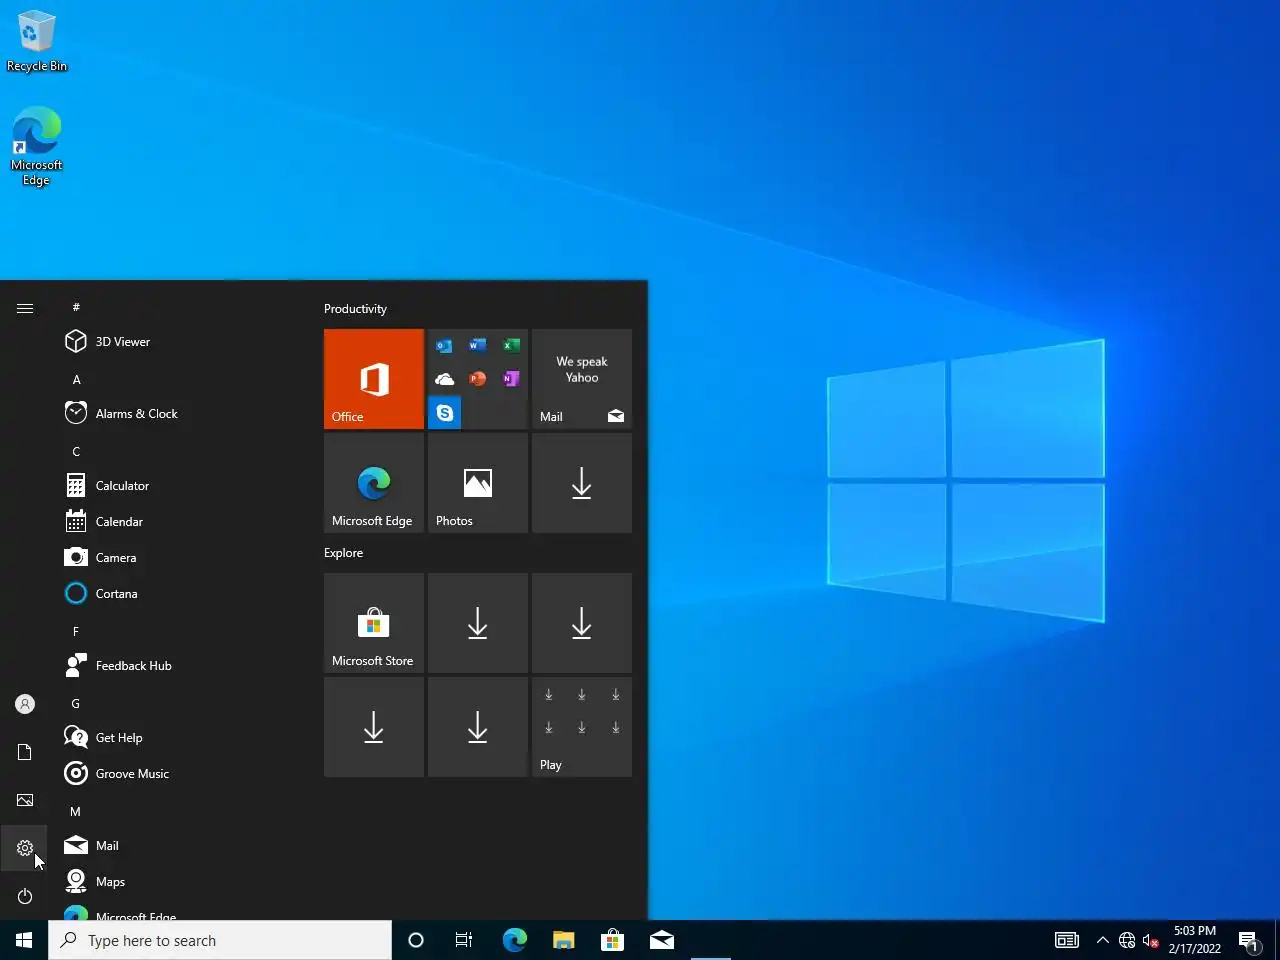This screenshot has height=960, width=1280.
Task: Open Mail from the taskbar
Action: [x=662, y=940]
